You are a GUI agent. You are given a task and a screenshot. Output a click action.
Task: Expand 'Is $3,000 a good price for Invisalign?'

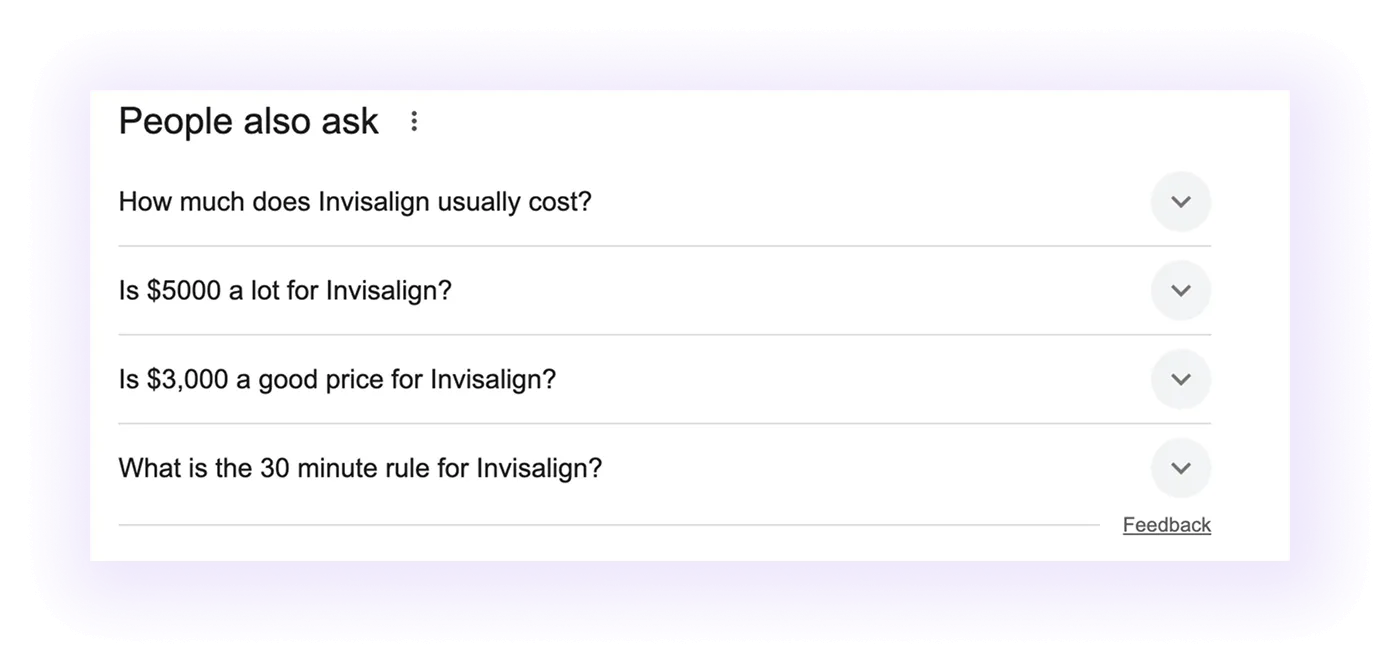coord(1181,379)
